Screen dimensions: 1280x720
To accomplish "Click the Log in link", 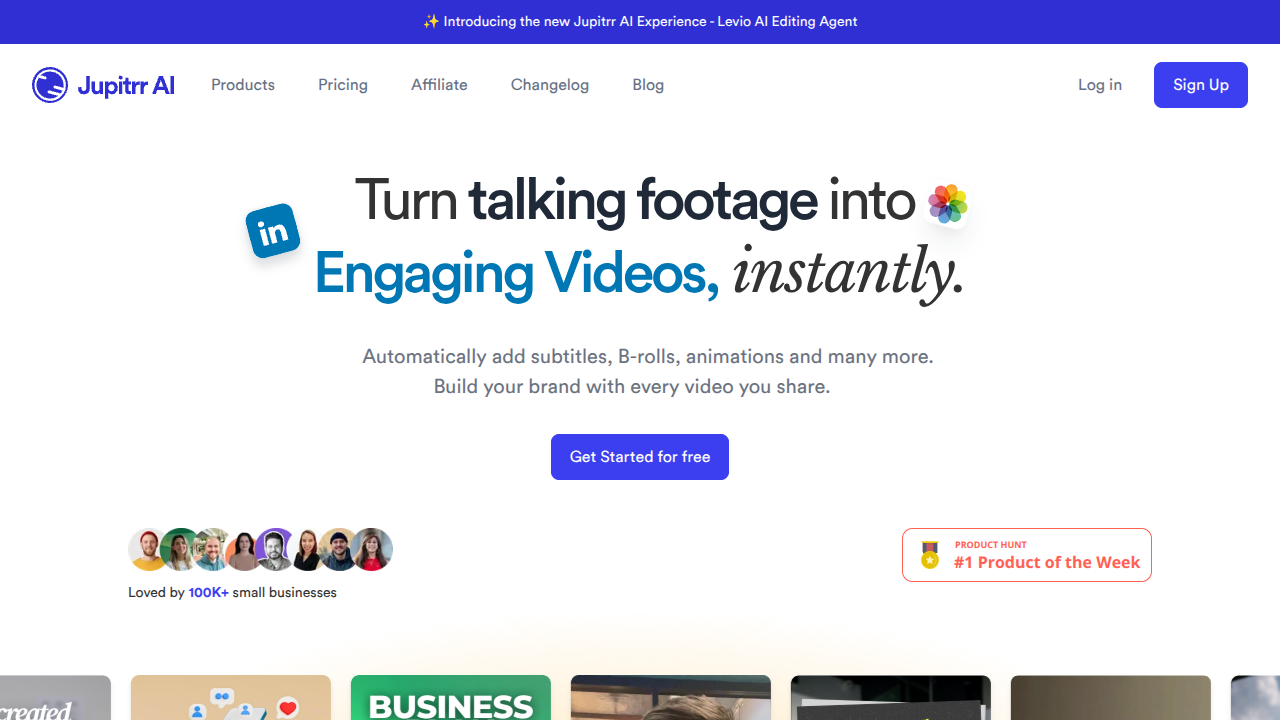I will (x=1099, y=85).
